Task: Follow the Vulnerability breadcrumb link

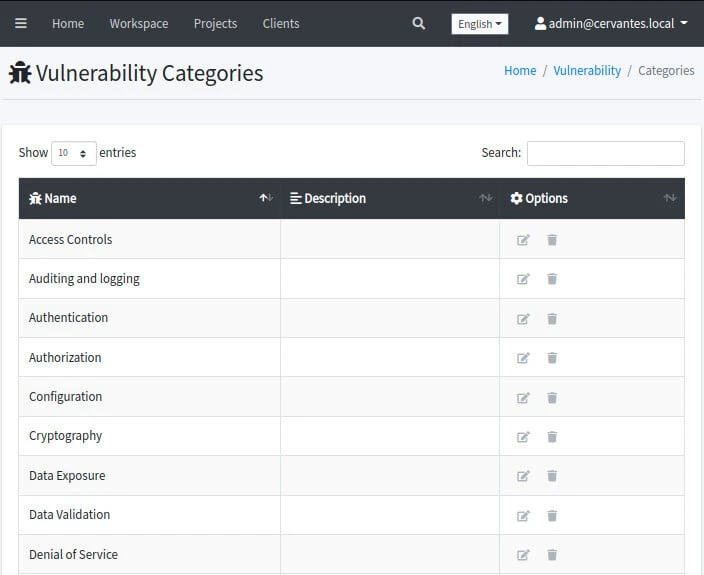Action: pos(587,71)
